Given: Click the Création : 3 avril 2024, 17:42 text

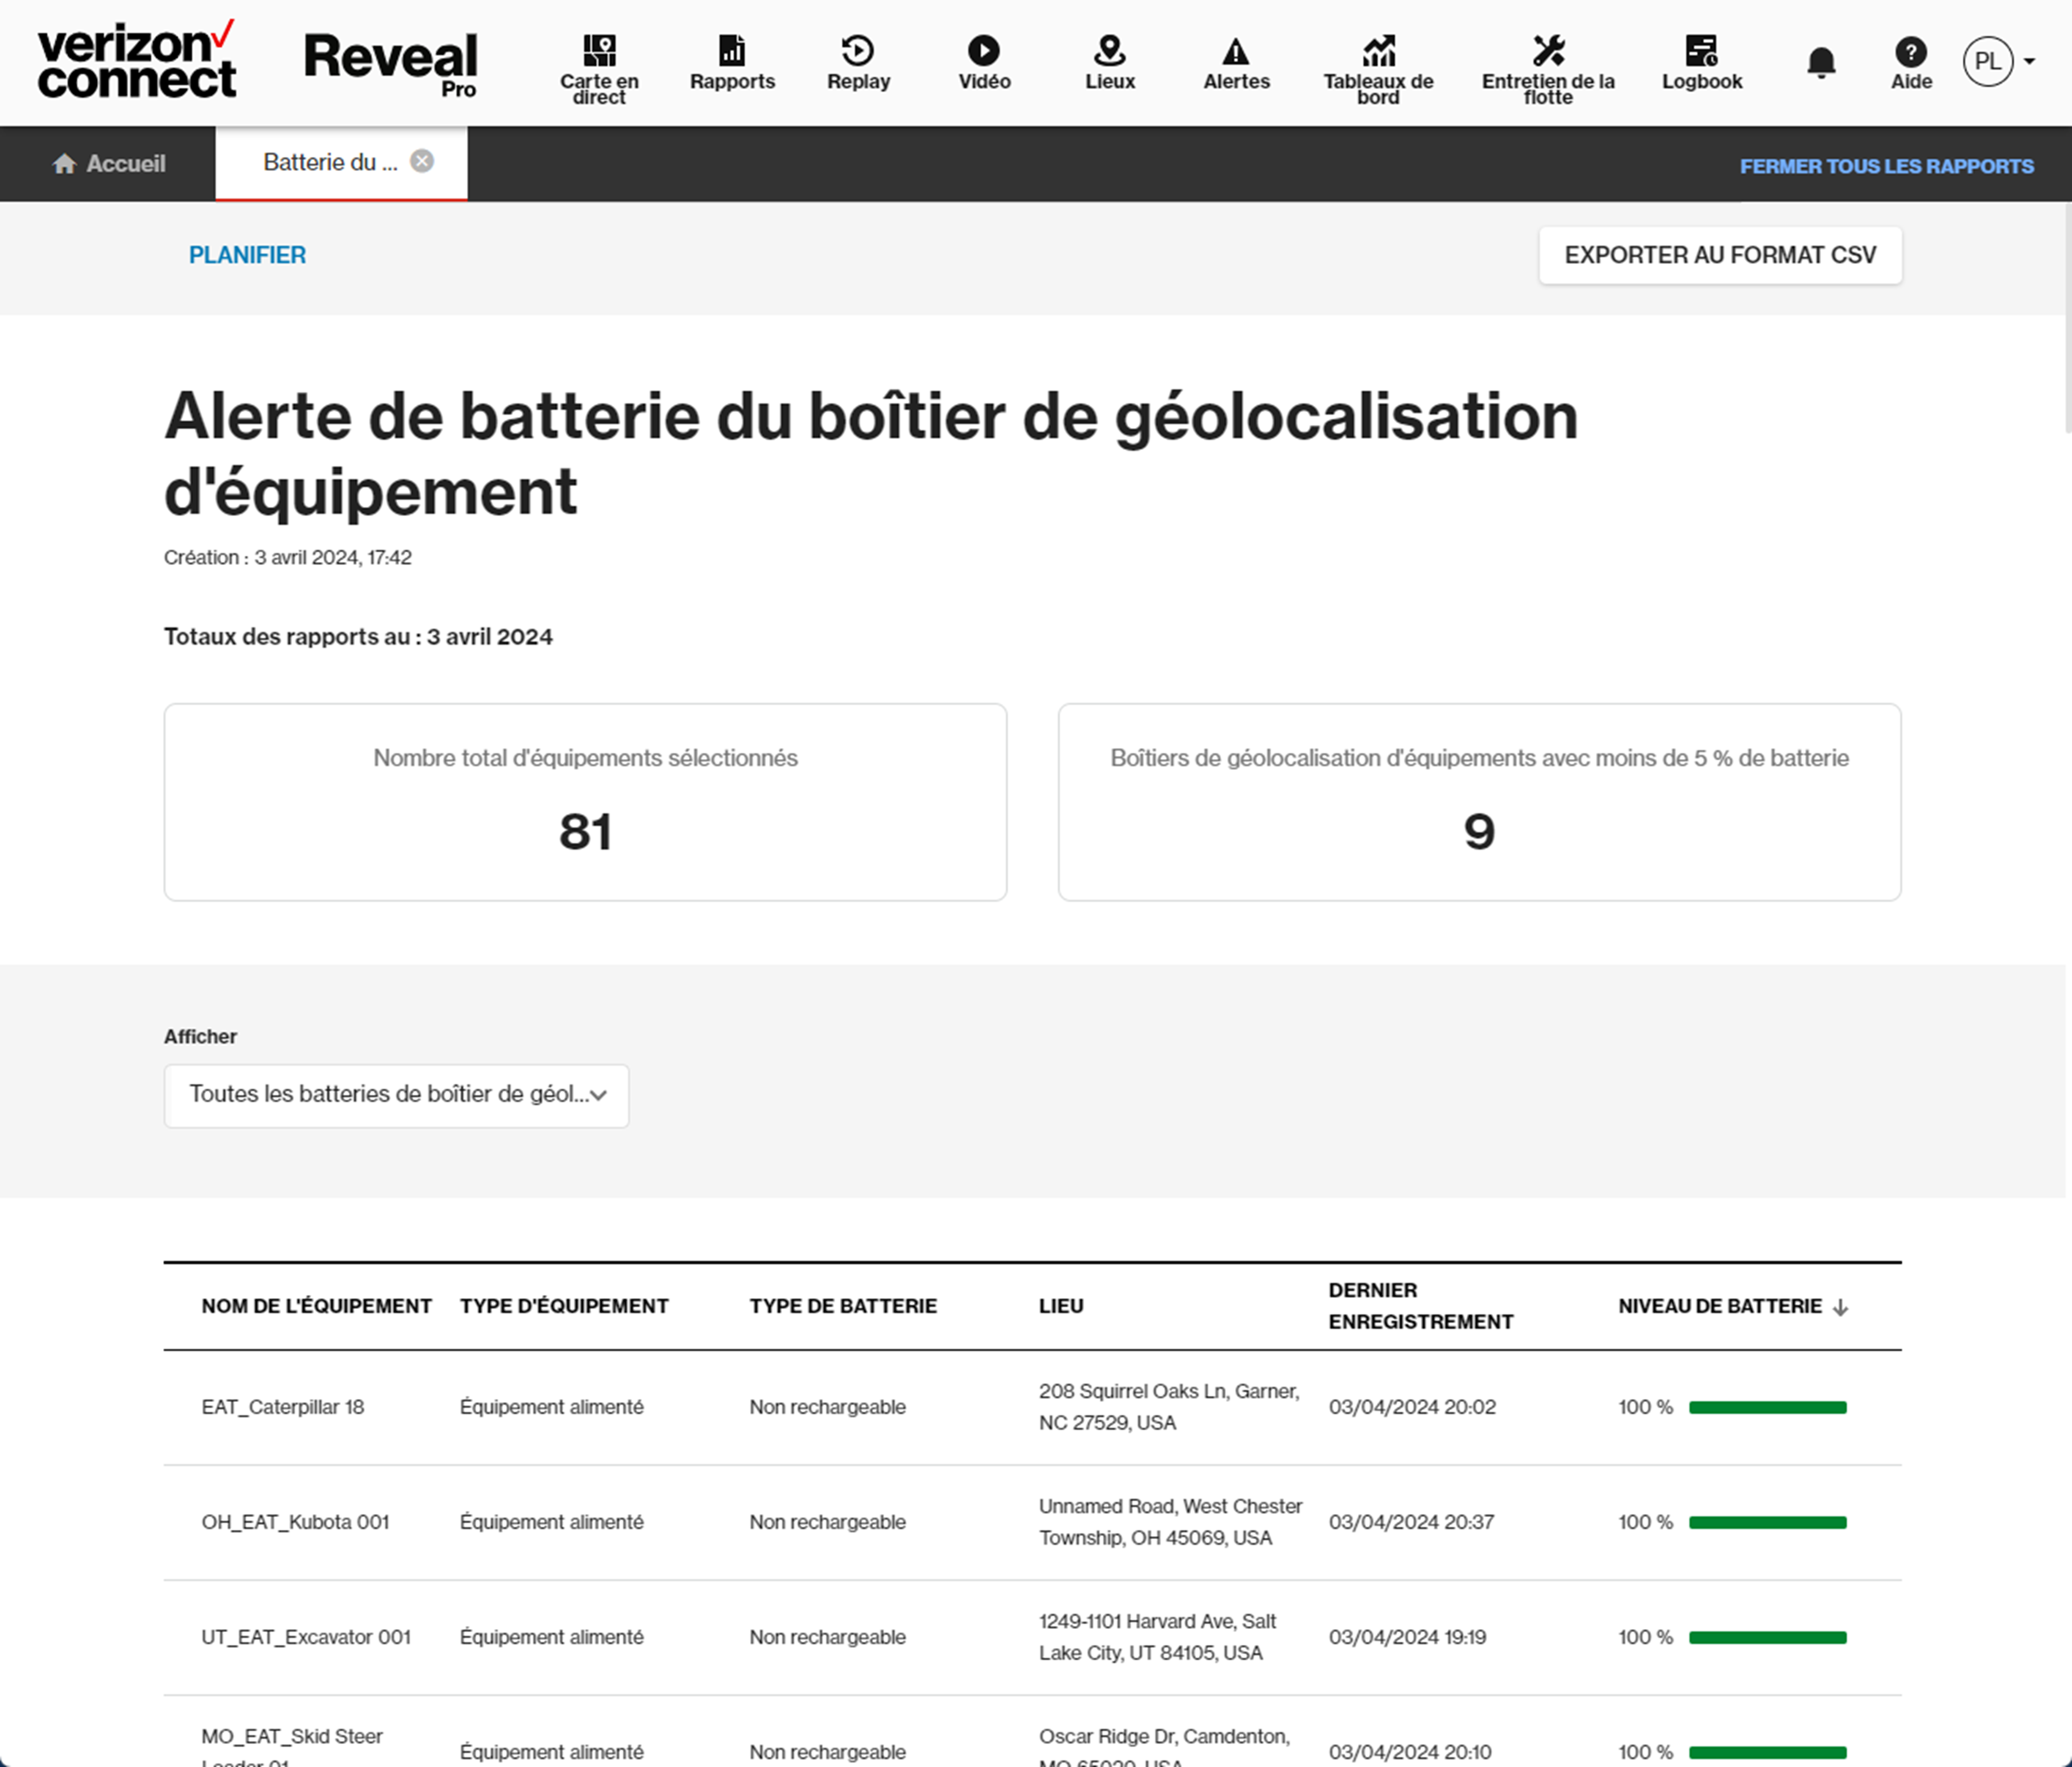Looking at the screenshot, I should pyautogui.click(x=288, y=558).
